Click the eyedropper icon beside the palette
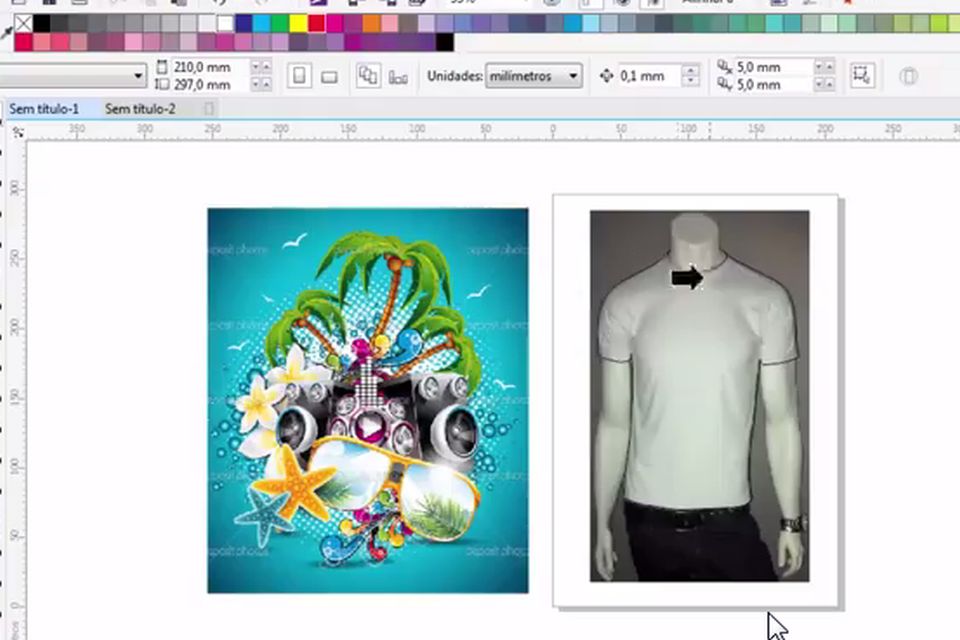 click(x=7, y=34)
